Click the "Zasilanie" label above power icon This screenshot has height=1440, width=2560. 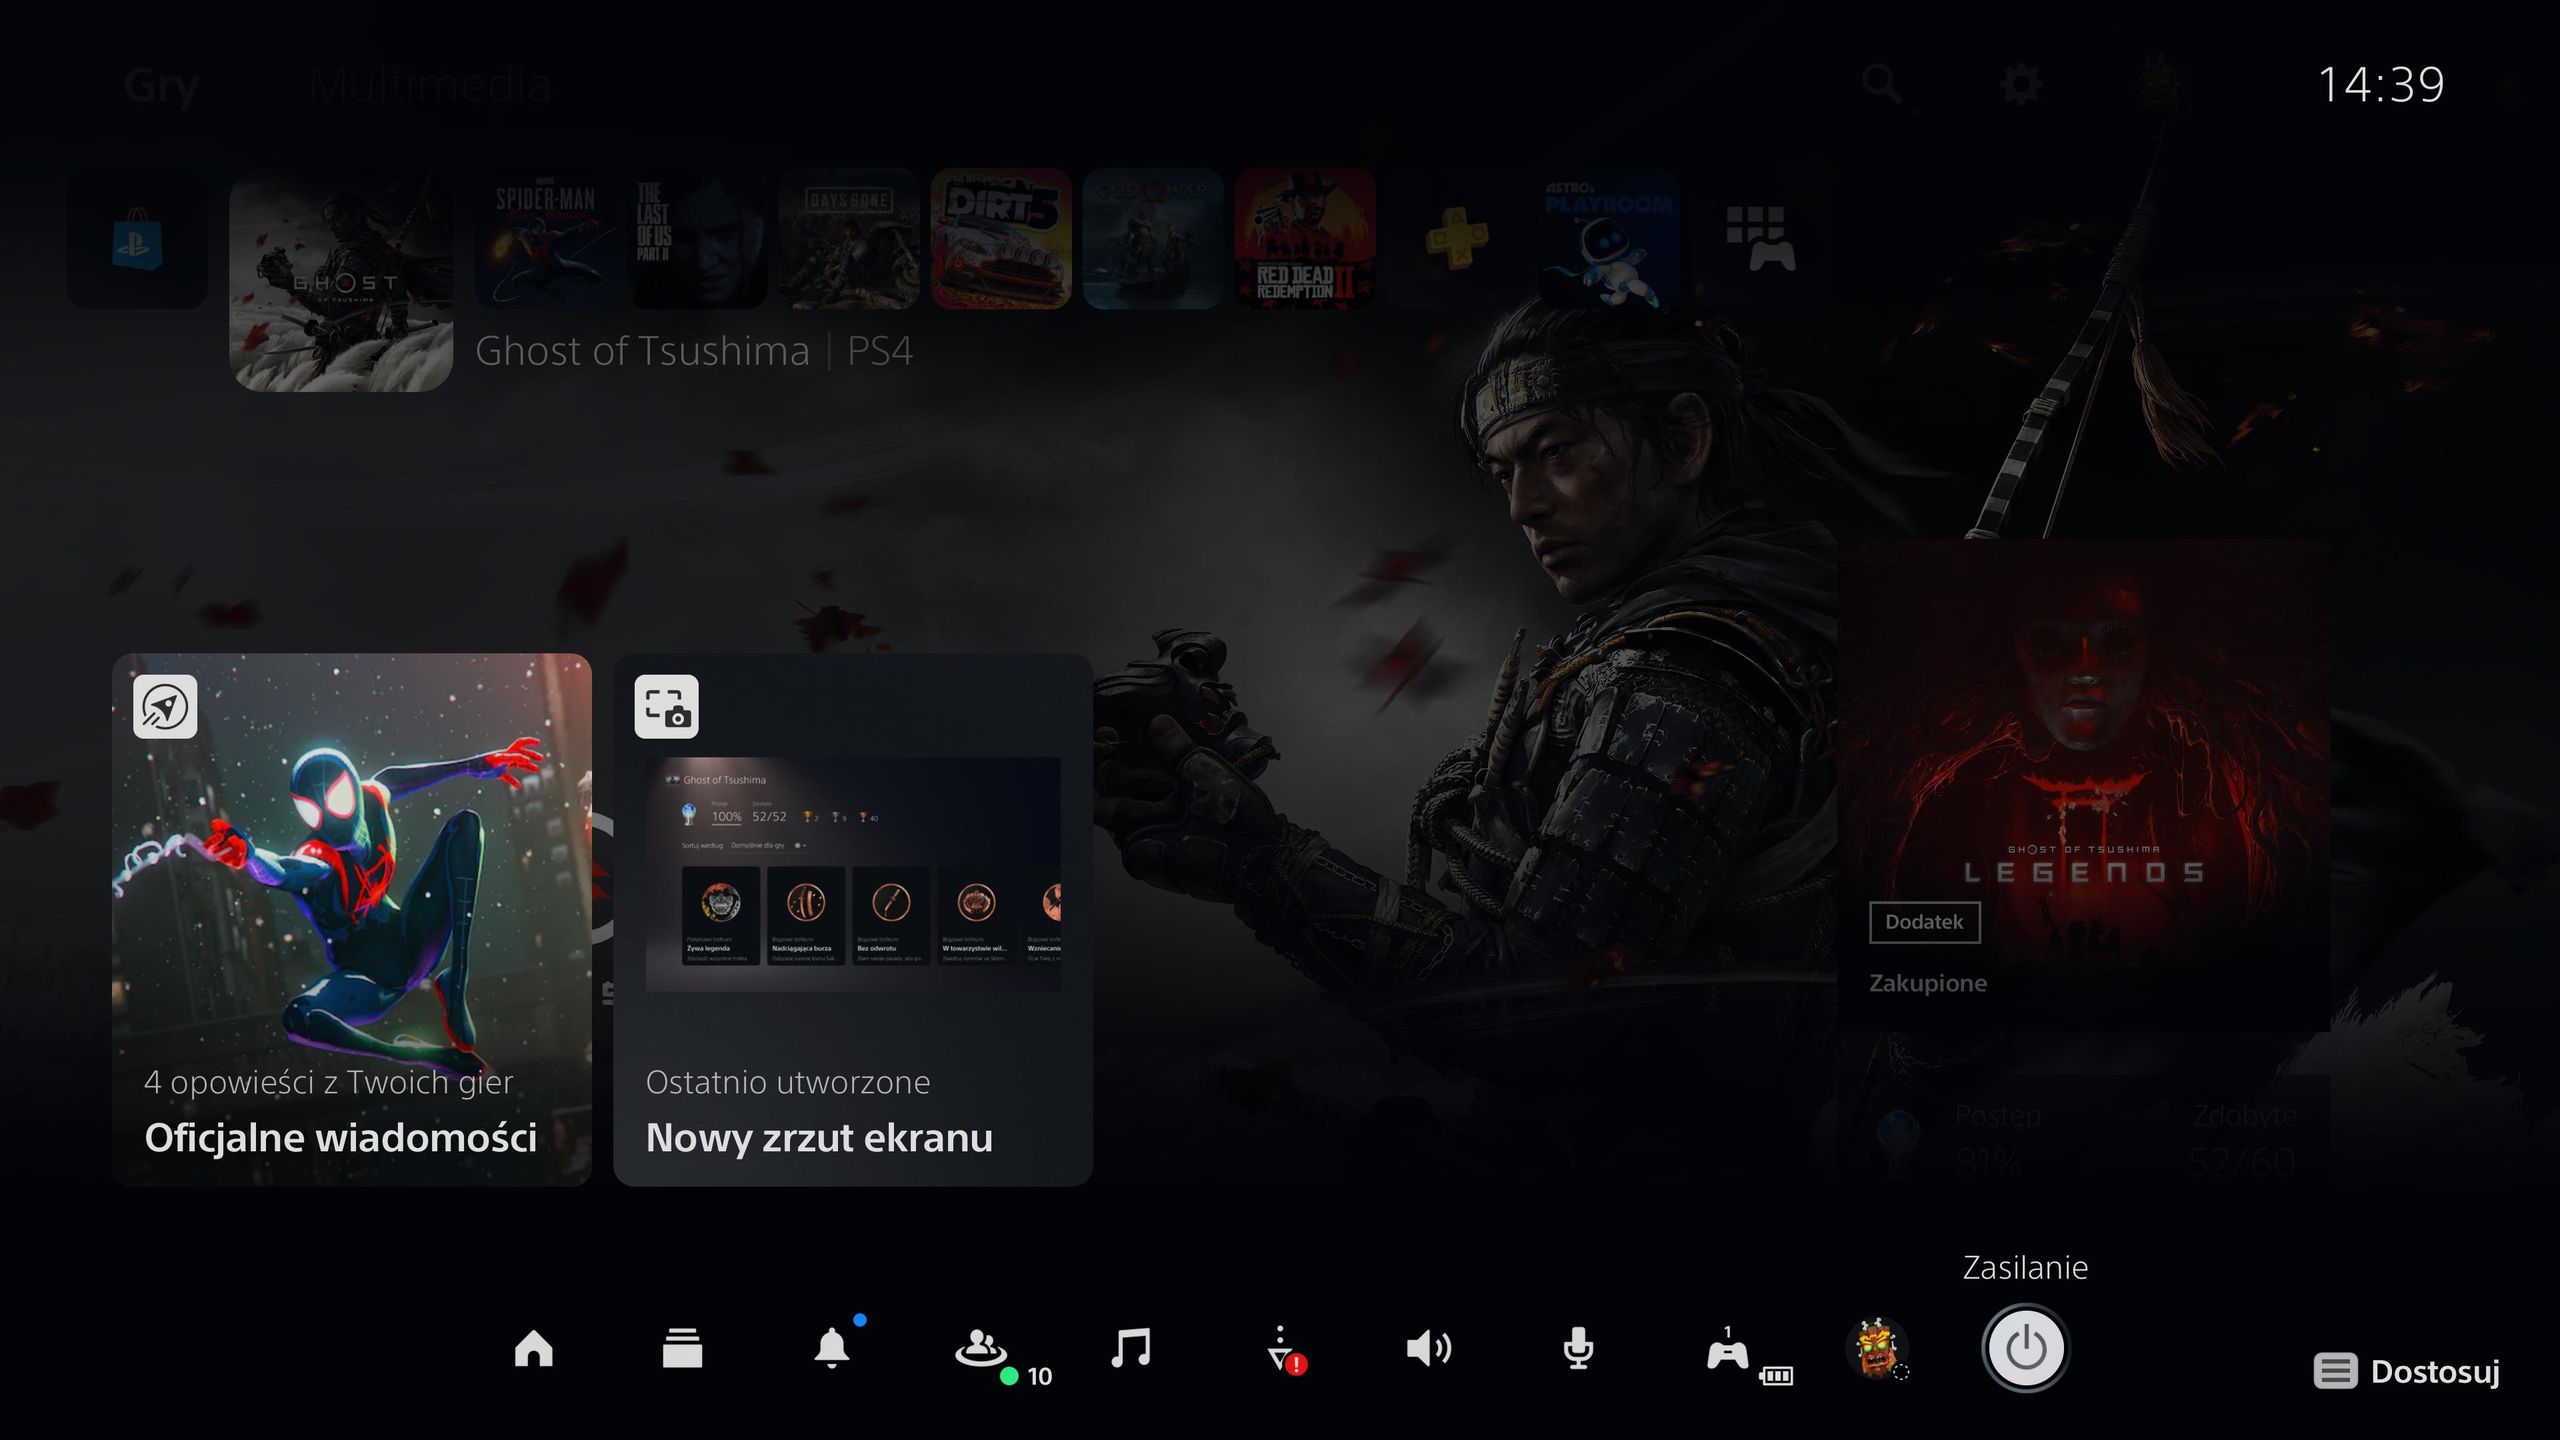pos(2025,1268)
